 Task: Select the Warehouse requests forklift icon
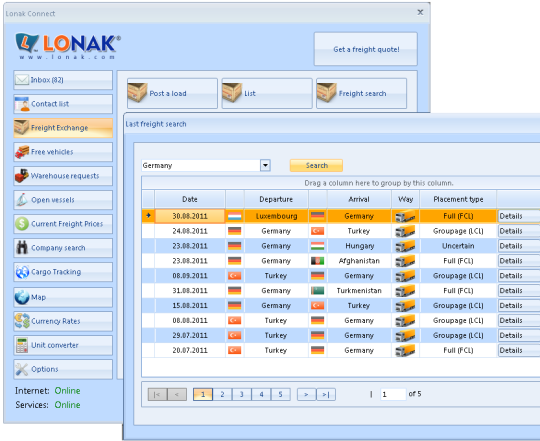(22, 176)
